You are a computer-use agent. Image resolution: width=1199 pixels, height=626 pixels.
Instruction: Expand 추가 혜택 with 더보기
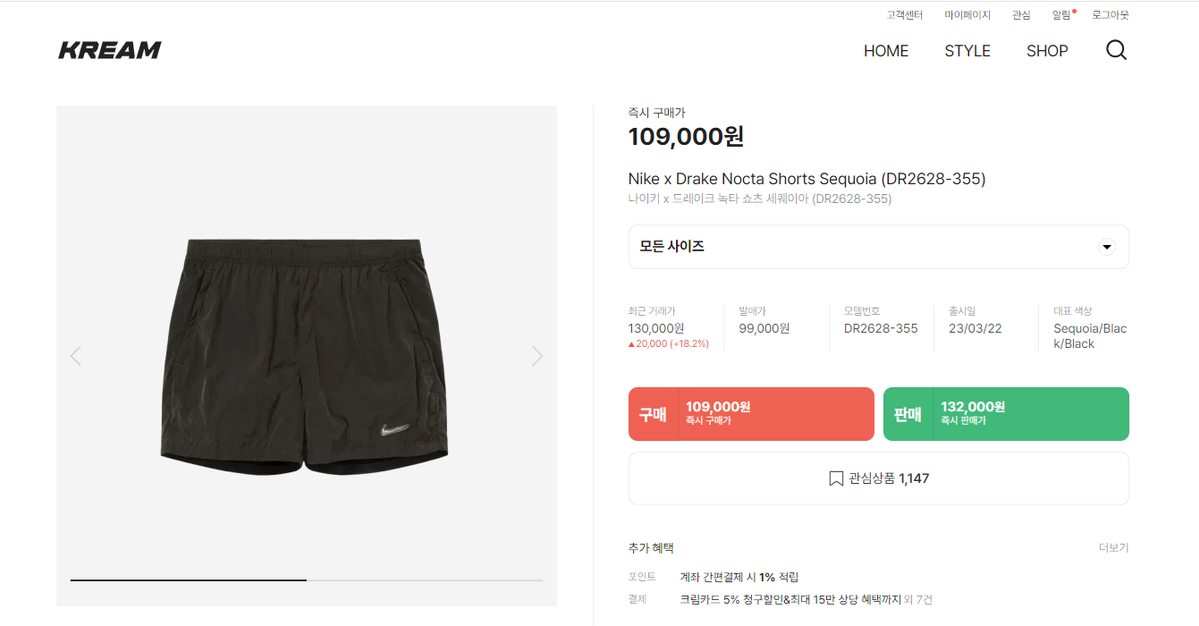click(x=1113, y=547)
